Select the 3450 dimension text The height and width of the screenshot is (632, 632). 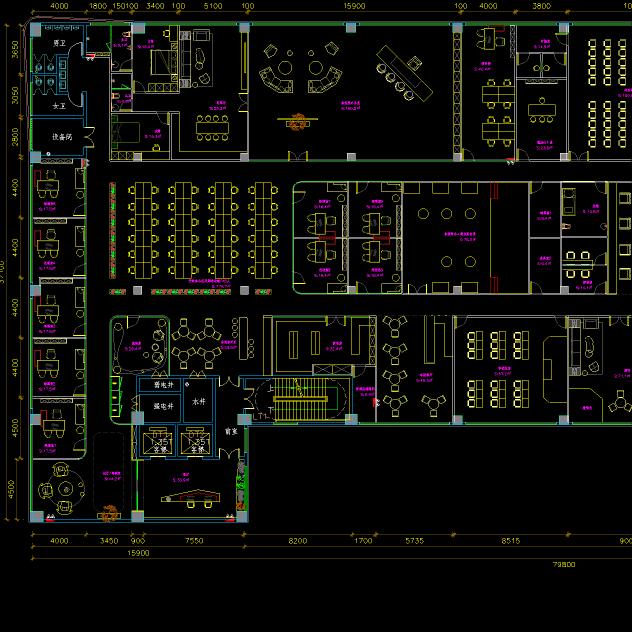(109, 541)
